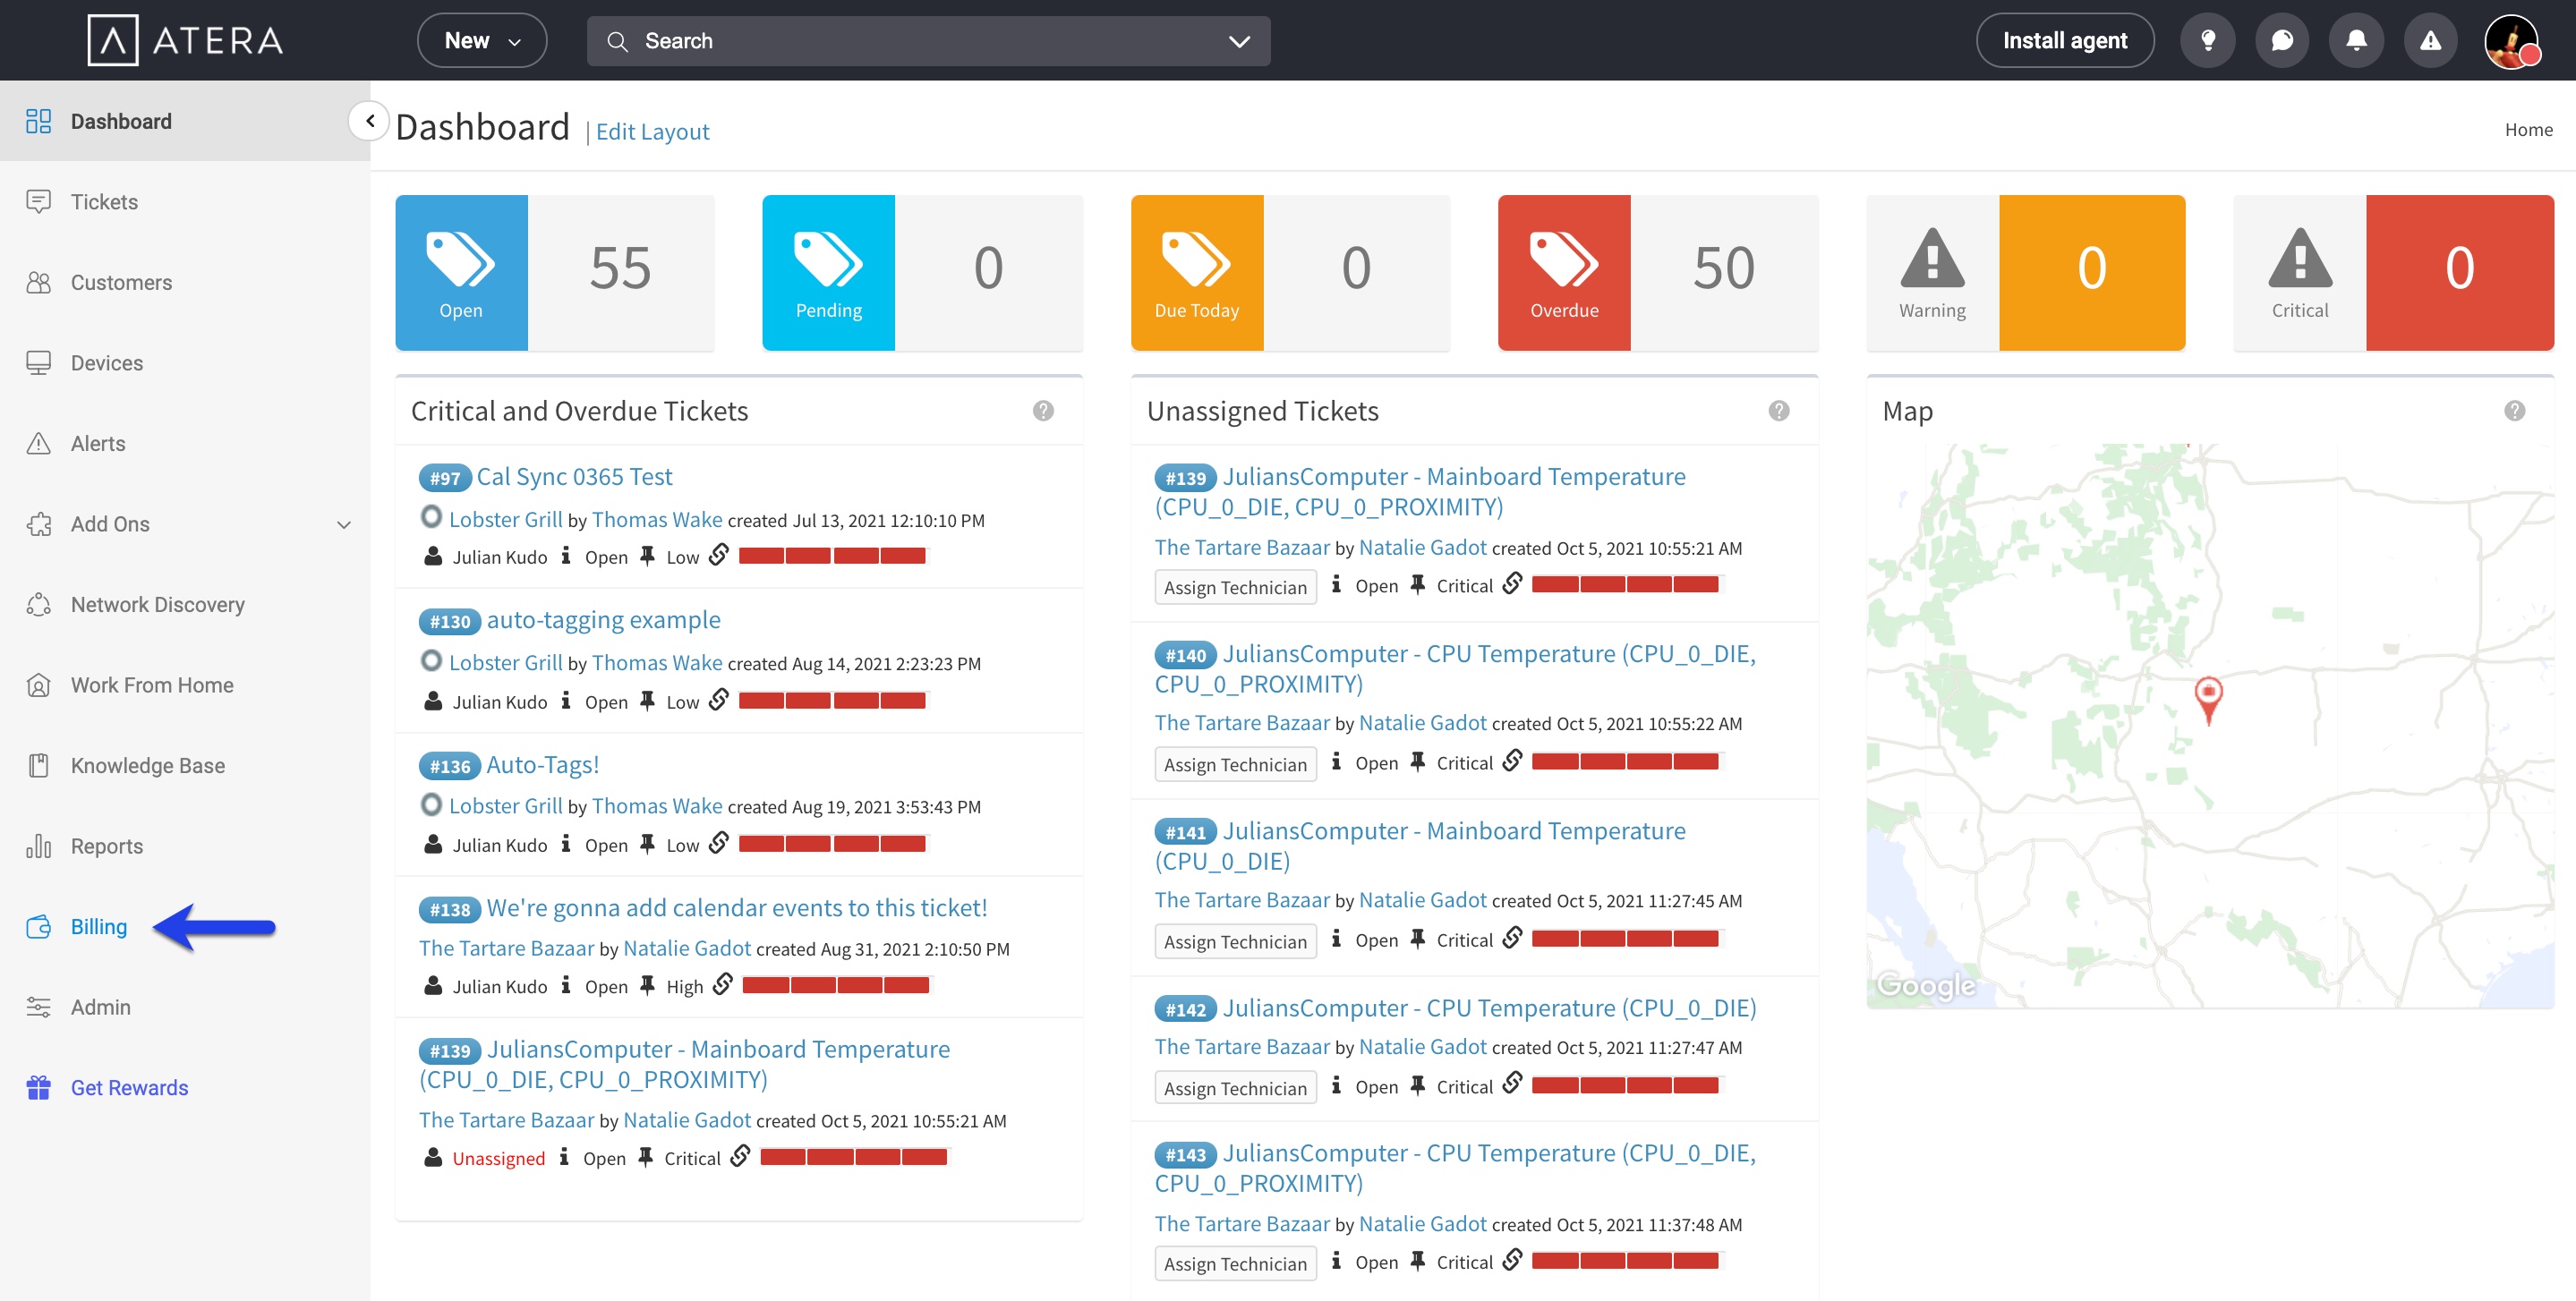This screenshot has width=2576, height=1301.
Task: Click the blue Open tickets tag tile
Action: 461,272
